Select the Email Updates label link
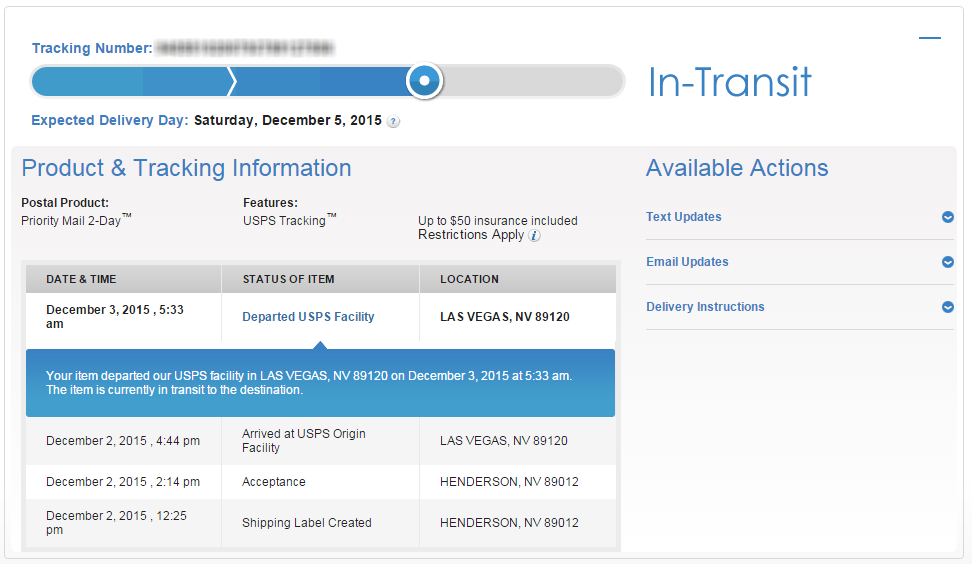The width and height of the screenshot is (972, 564). point(687,262)
